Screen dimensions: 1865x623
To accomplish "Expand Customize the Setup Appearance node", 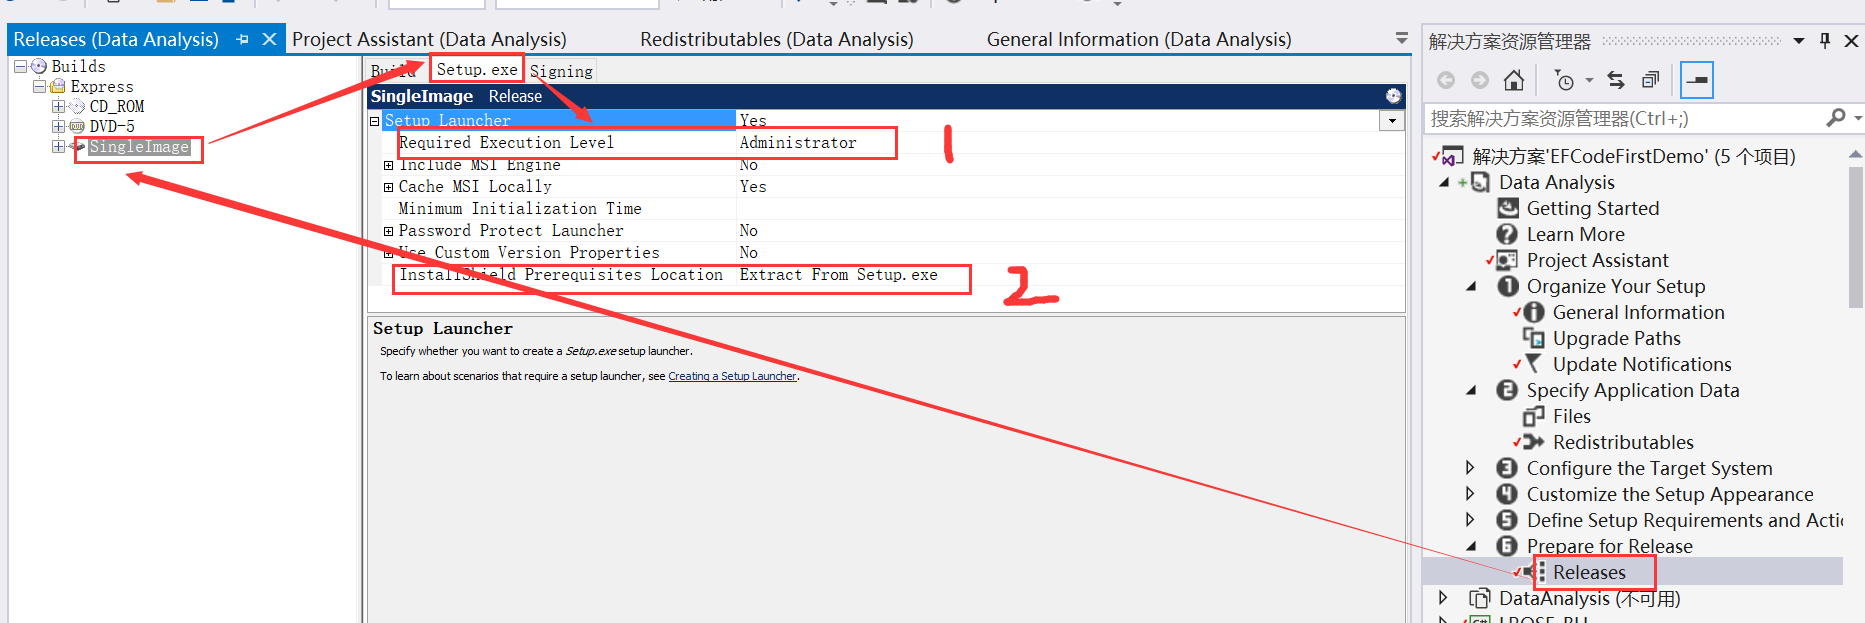I will pos(1470,494).
